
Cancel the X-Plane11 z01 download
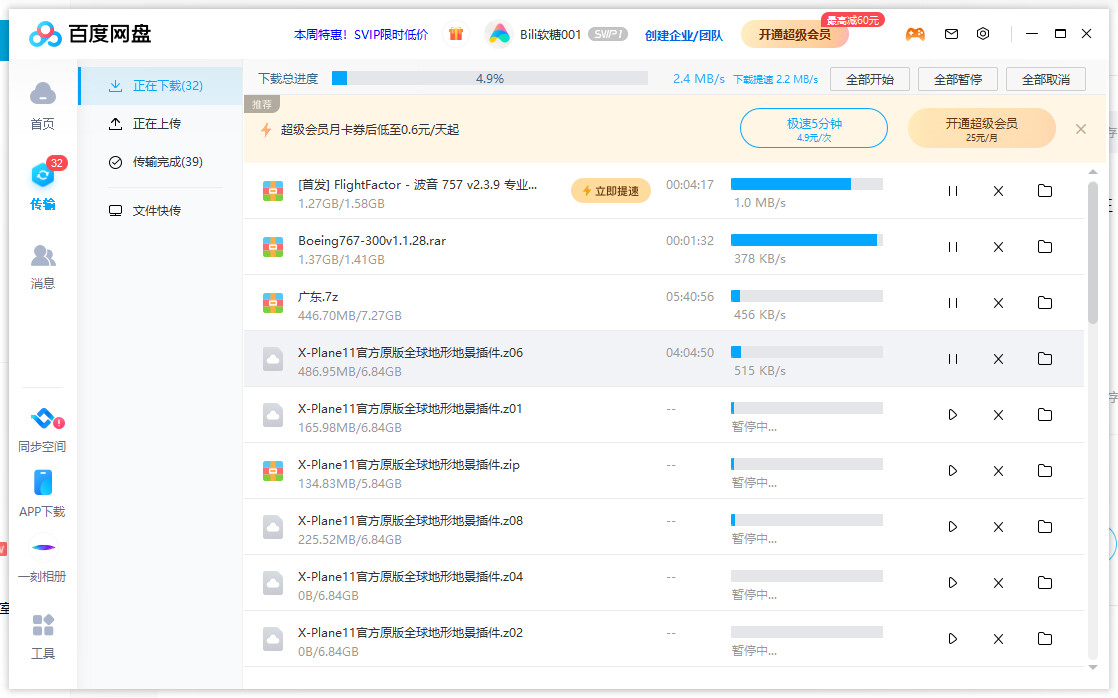click(x=998, y=415)
